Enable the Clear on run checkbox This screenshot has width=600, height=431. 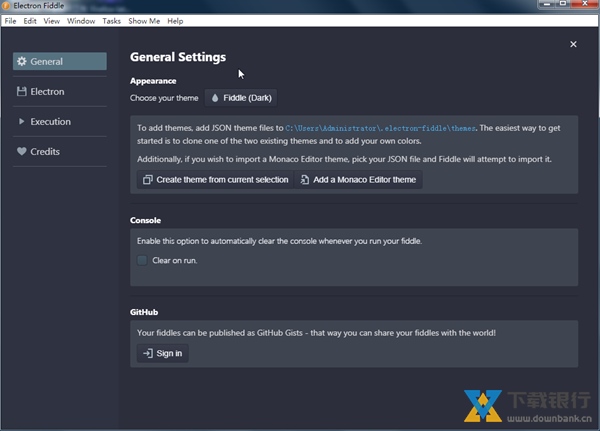pyautogui.click(x=143, y=260)
